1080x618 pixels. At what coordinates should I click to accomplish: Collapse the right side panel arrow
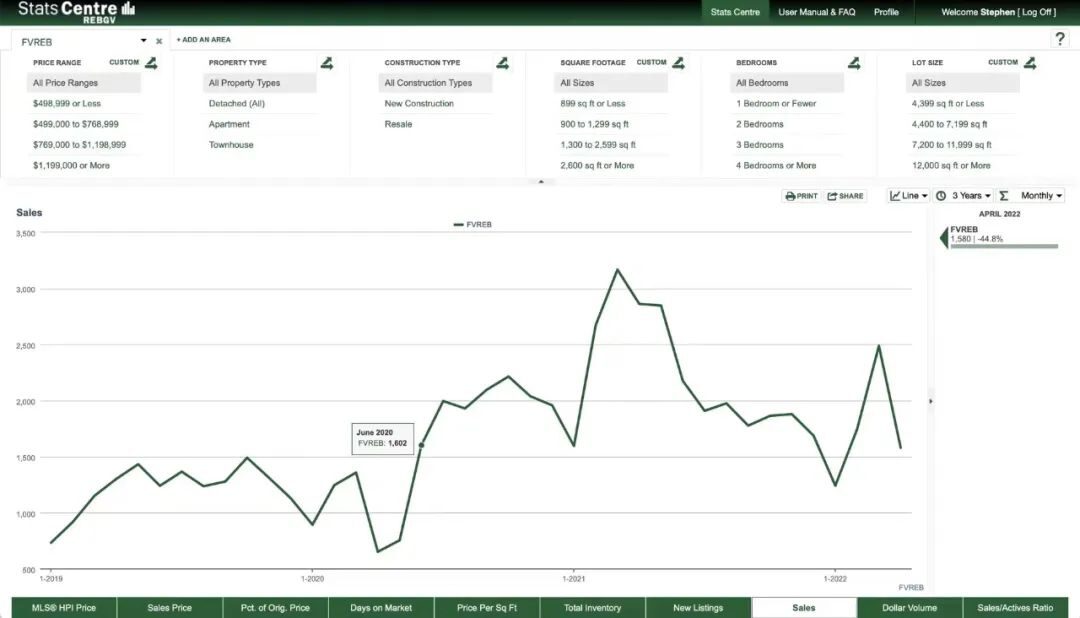click(931, 401)
